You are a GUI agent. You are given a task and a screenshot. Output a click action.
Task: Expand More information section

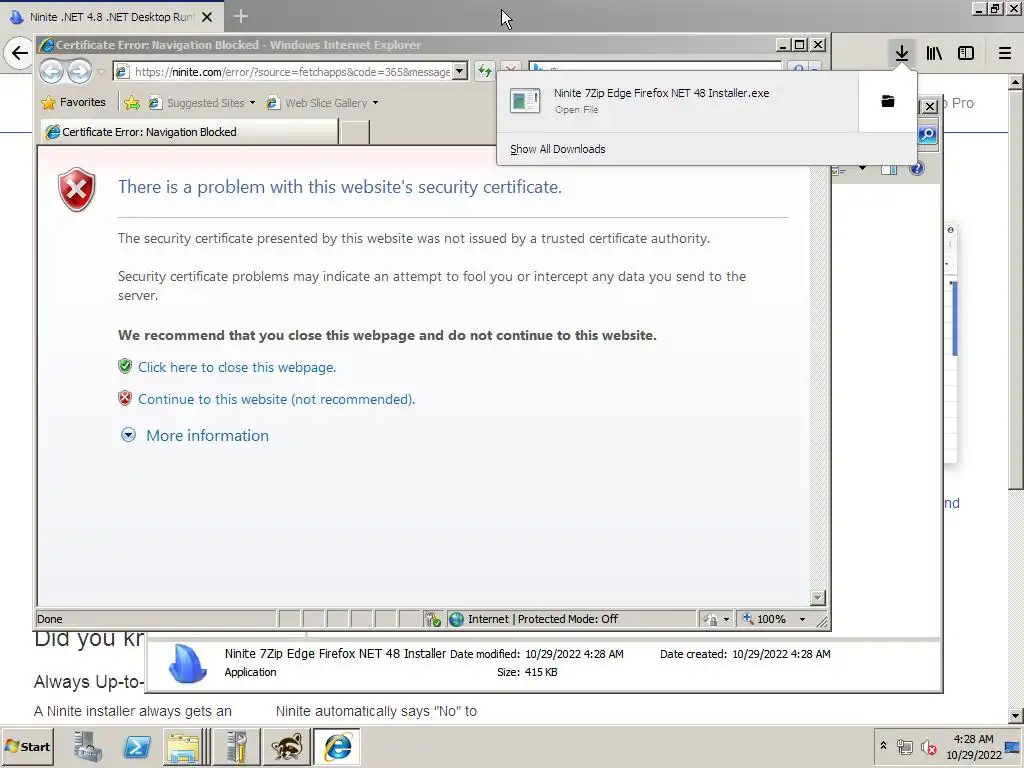click(207, 436)
